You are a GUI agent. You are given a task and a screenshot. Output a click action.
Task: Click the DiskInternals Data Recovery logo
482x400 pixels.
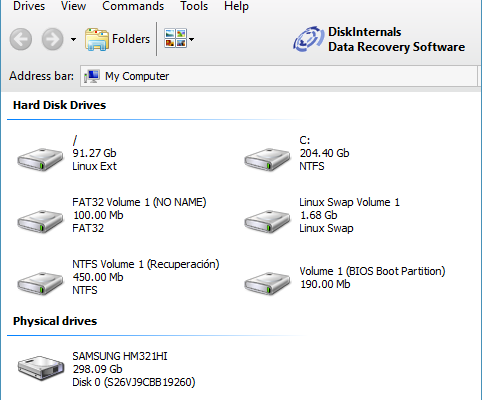pos(379,39)
